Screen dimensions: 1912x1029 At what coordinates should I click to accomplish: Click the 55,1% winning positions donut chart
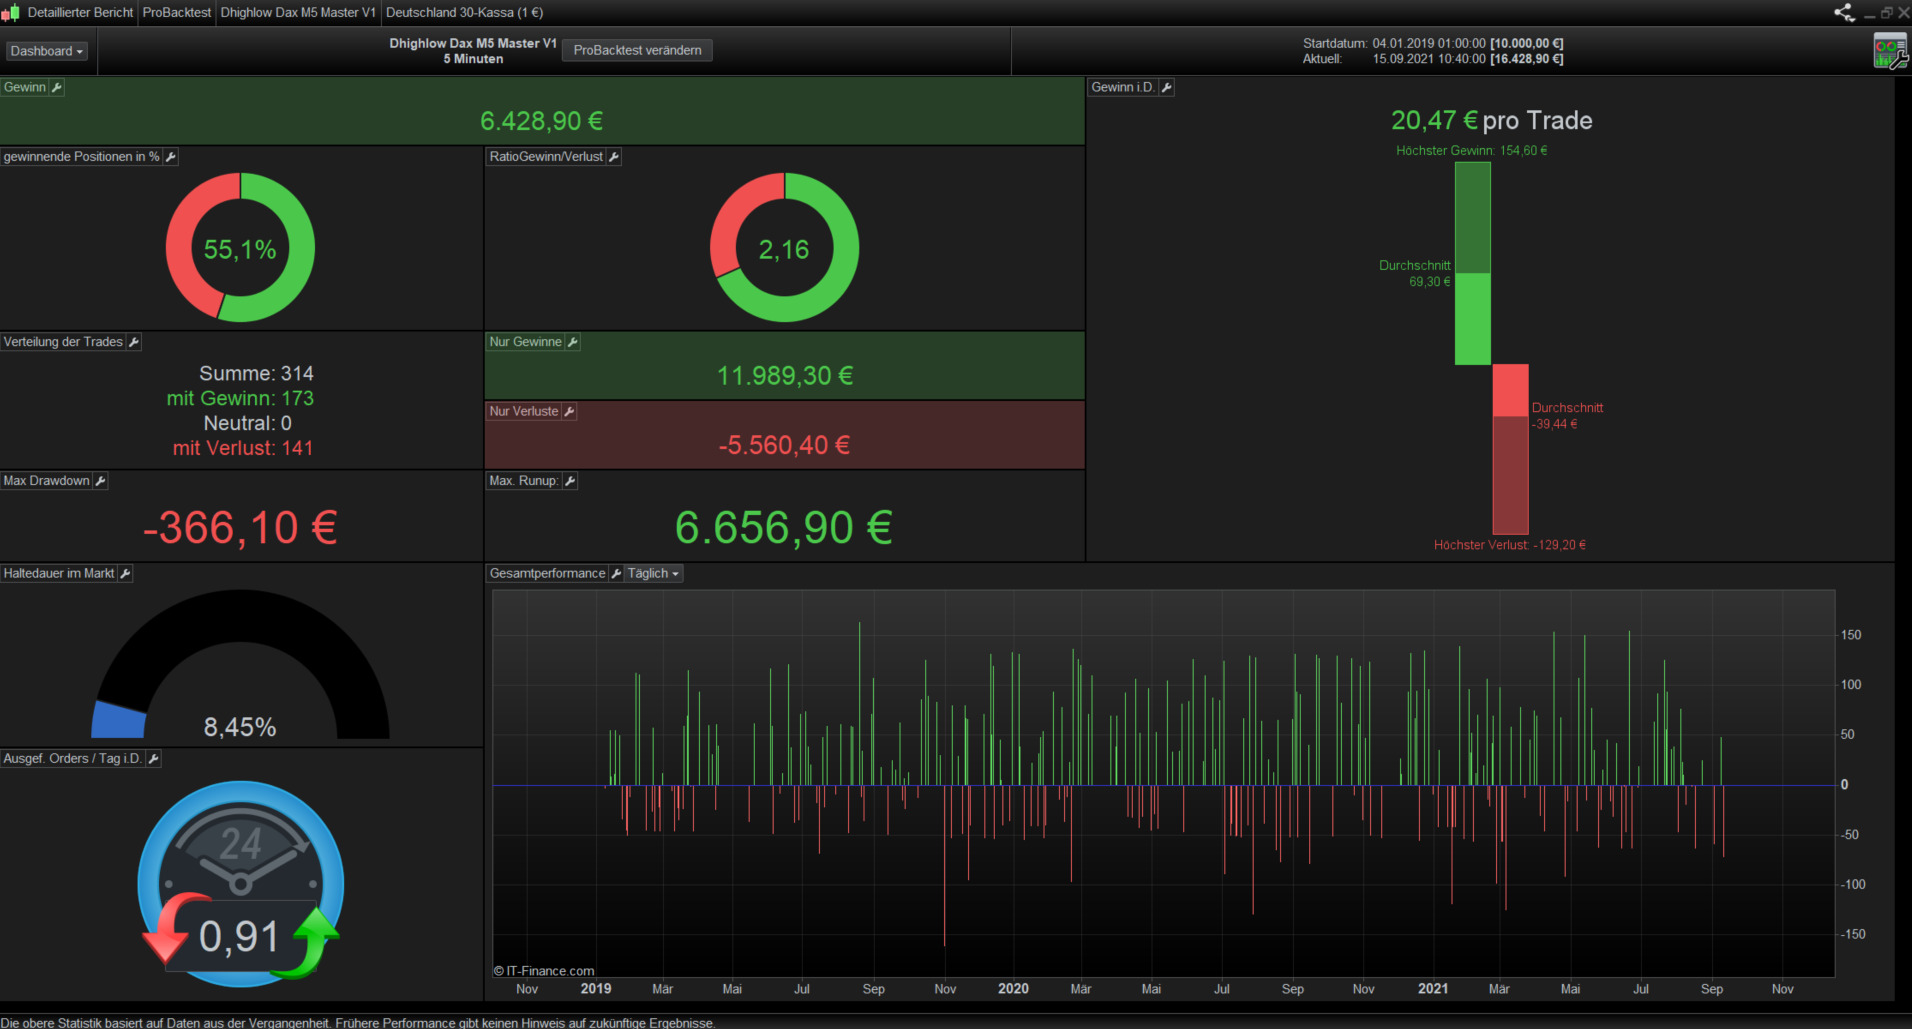click(240, 248)
